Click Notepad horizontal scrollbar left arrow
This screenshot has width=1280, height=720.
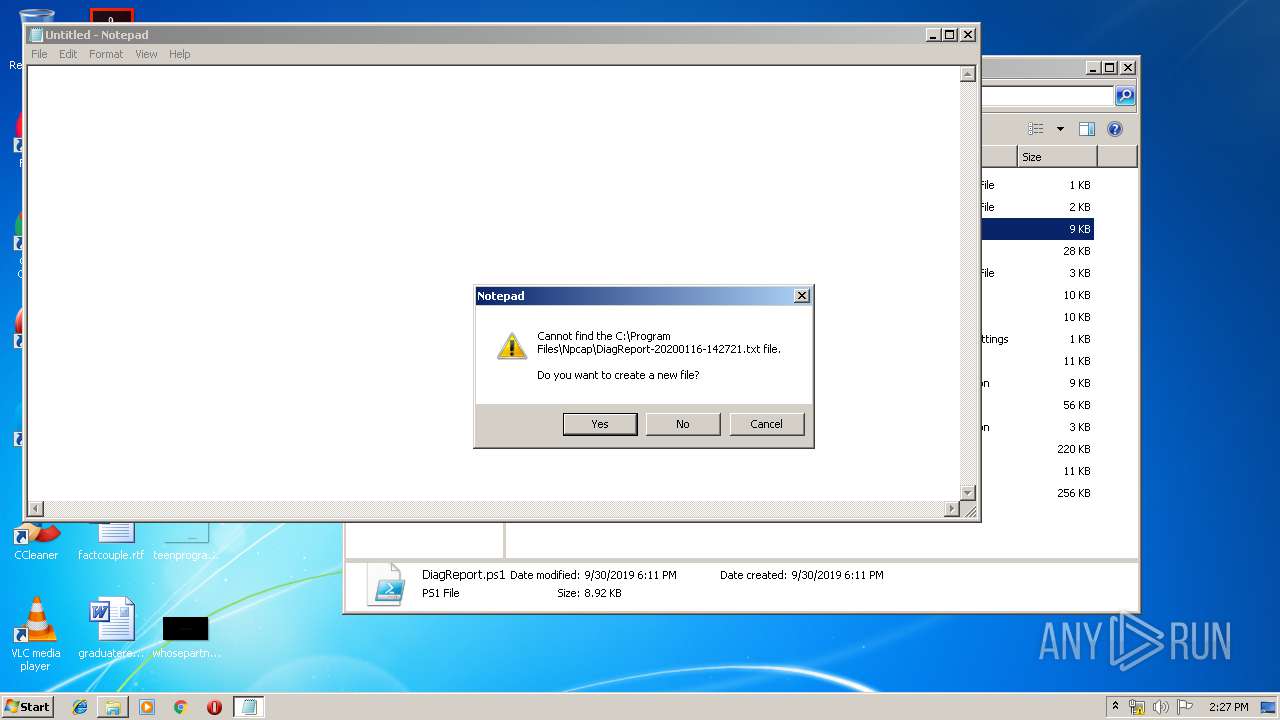click(36, 509)
